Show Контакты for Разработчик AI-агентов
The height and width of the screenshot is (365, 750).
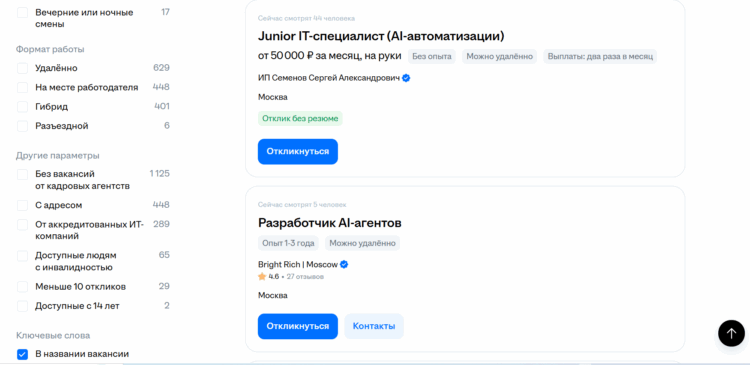click(x=374, y=326)
